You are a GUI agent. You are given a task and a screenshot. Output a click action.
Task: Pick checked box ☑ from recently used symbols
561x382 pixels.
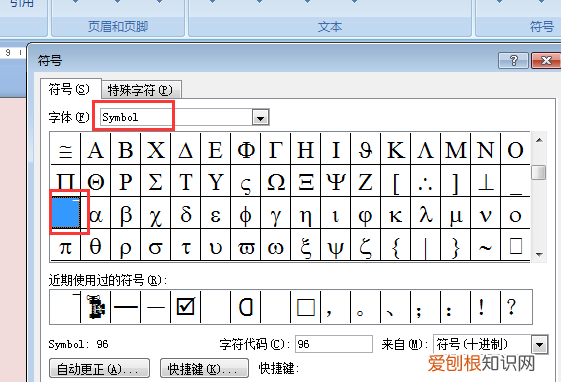click(x=186, y=307)
